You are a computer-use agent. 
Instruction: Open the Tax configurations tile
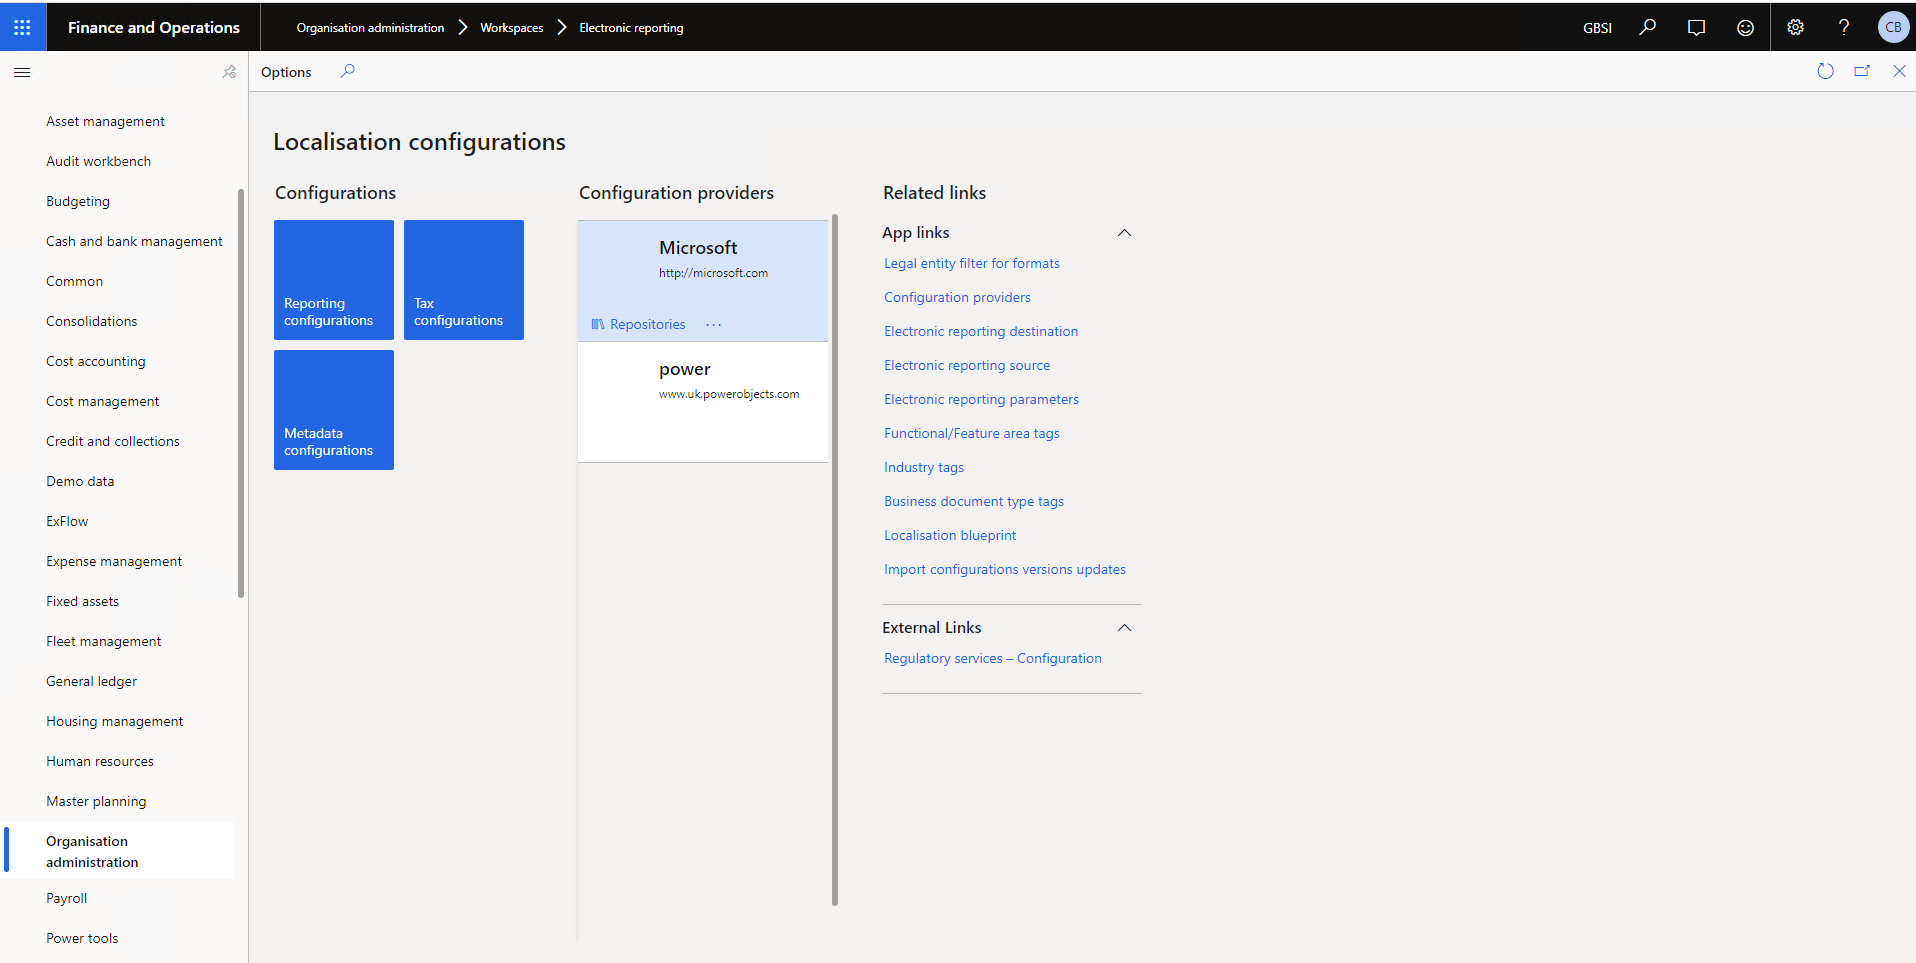click(x=464, y=280)
